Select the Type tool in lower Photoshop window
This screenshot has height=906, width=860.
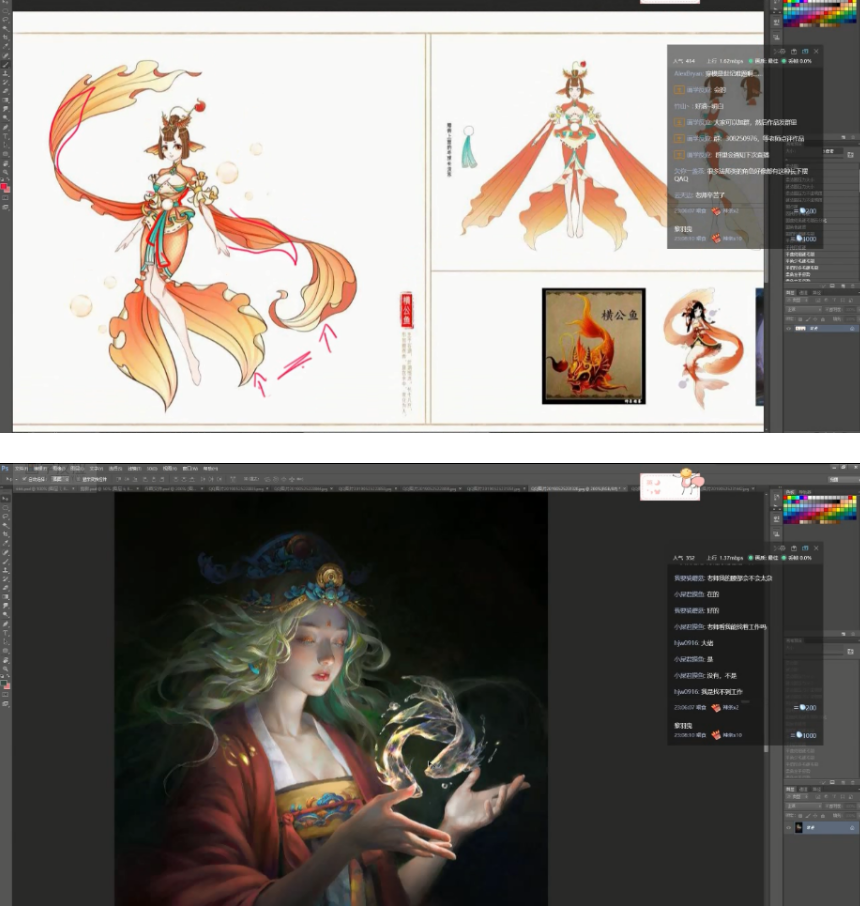point(6,633)
